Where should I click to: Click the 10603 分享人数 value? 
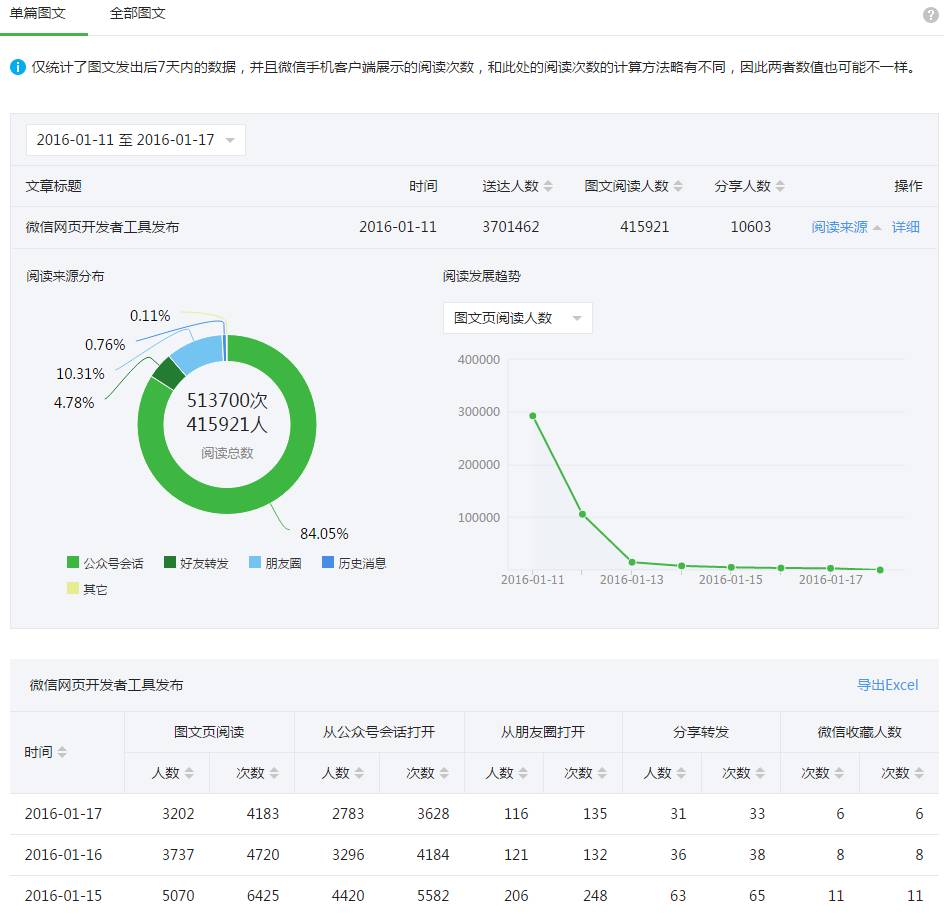click(751, 227)
